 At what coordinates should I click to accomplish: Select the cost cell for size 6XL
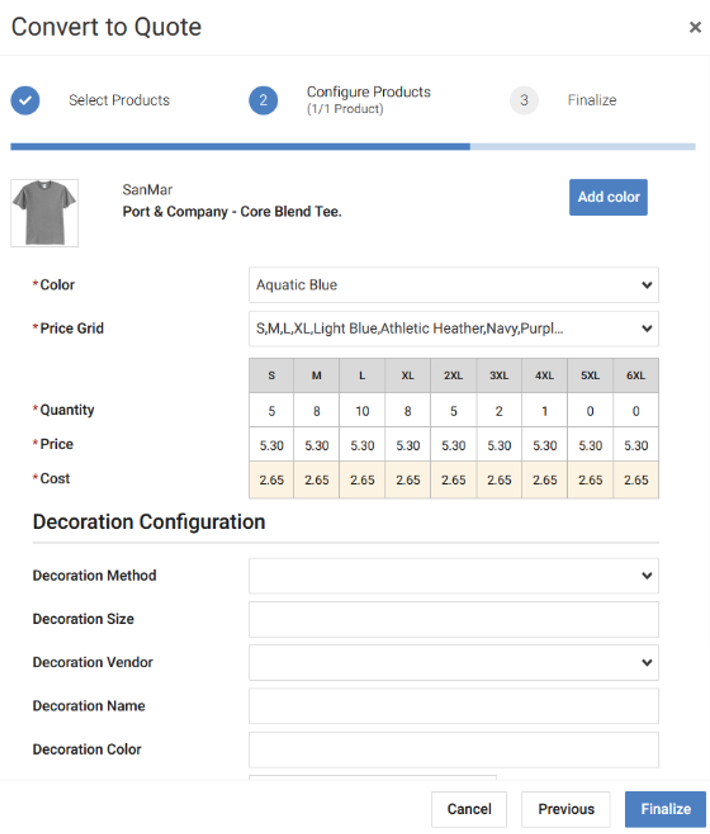click(x=636, y=480)
